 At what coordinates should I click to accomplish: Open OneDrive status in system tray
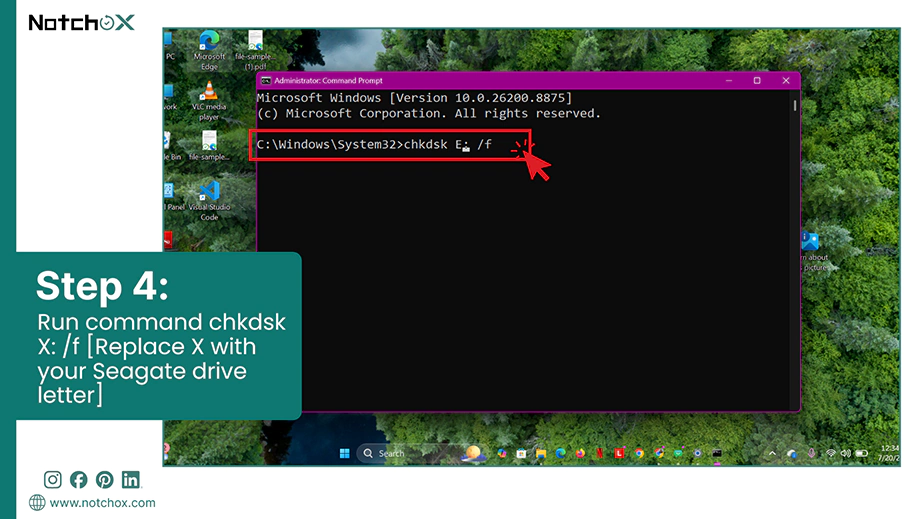[x=792, y=454]
